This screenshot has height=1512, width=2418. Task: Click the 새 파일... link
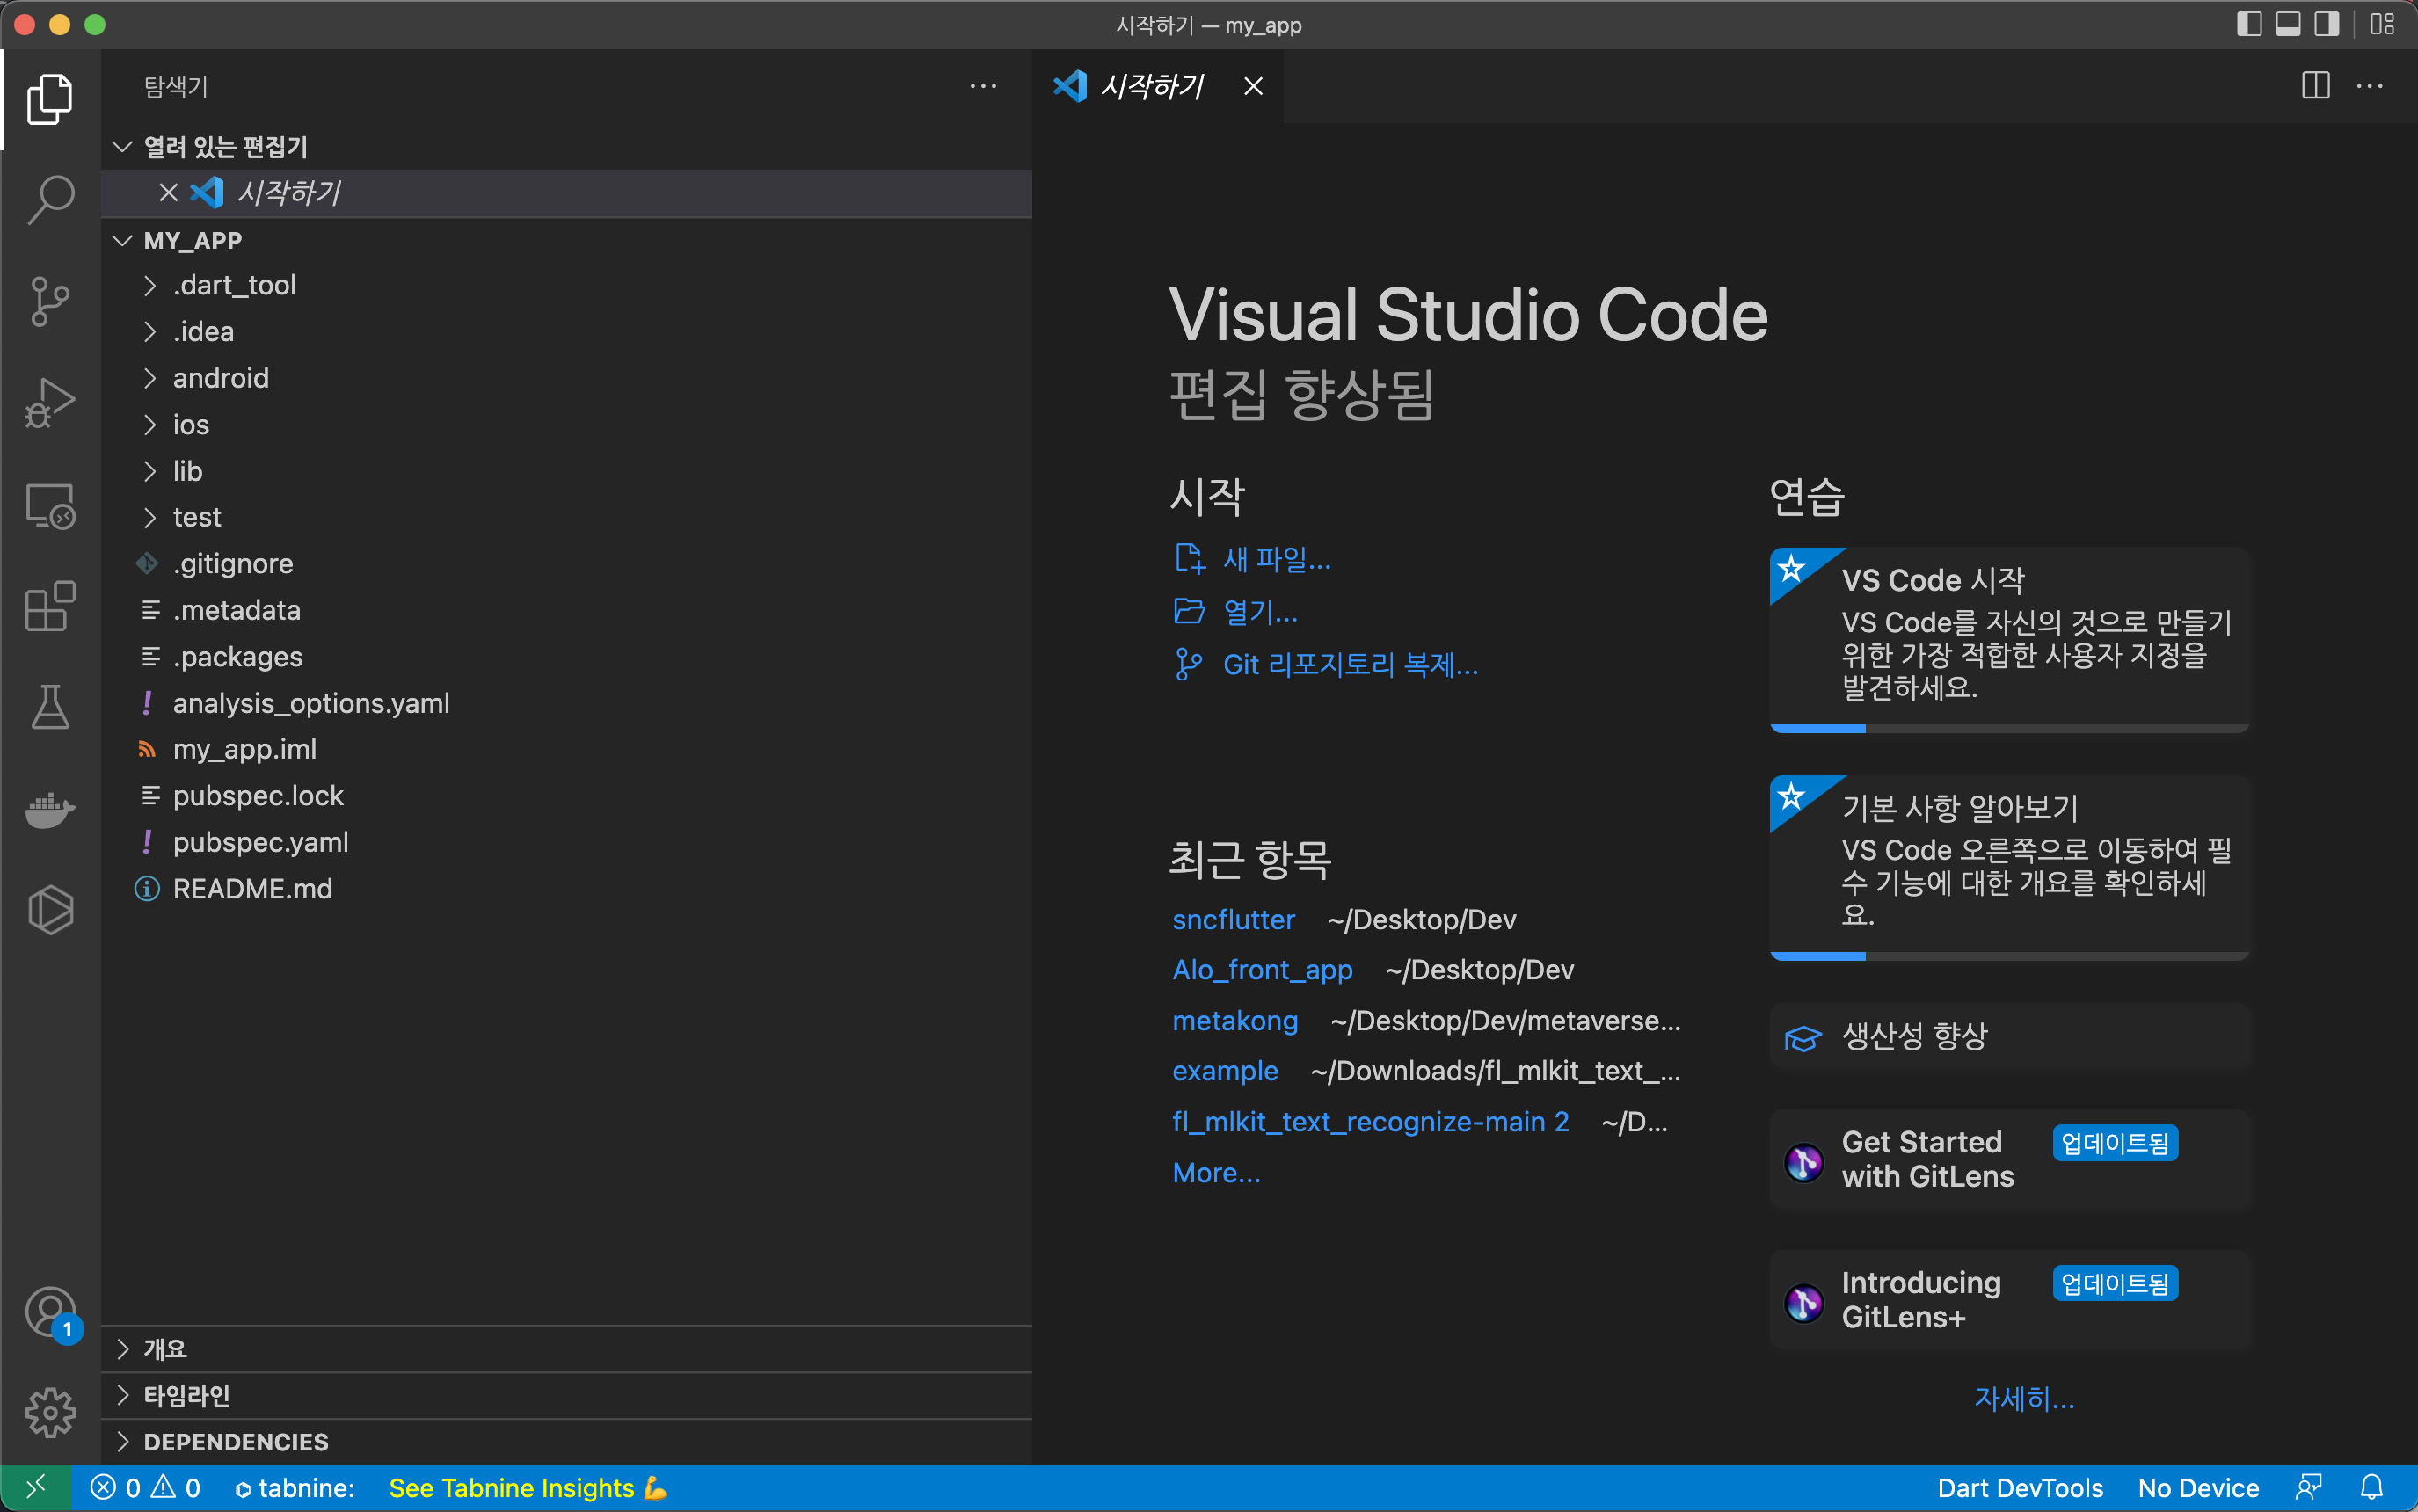pyautogui.click(x=1277, y=559)
